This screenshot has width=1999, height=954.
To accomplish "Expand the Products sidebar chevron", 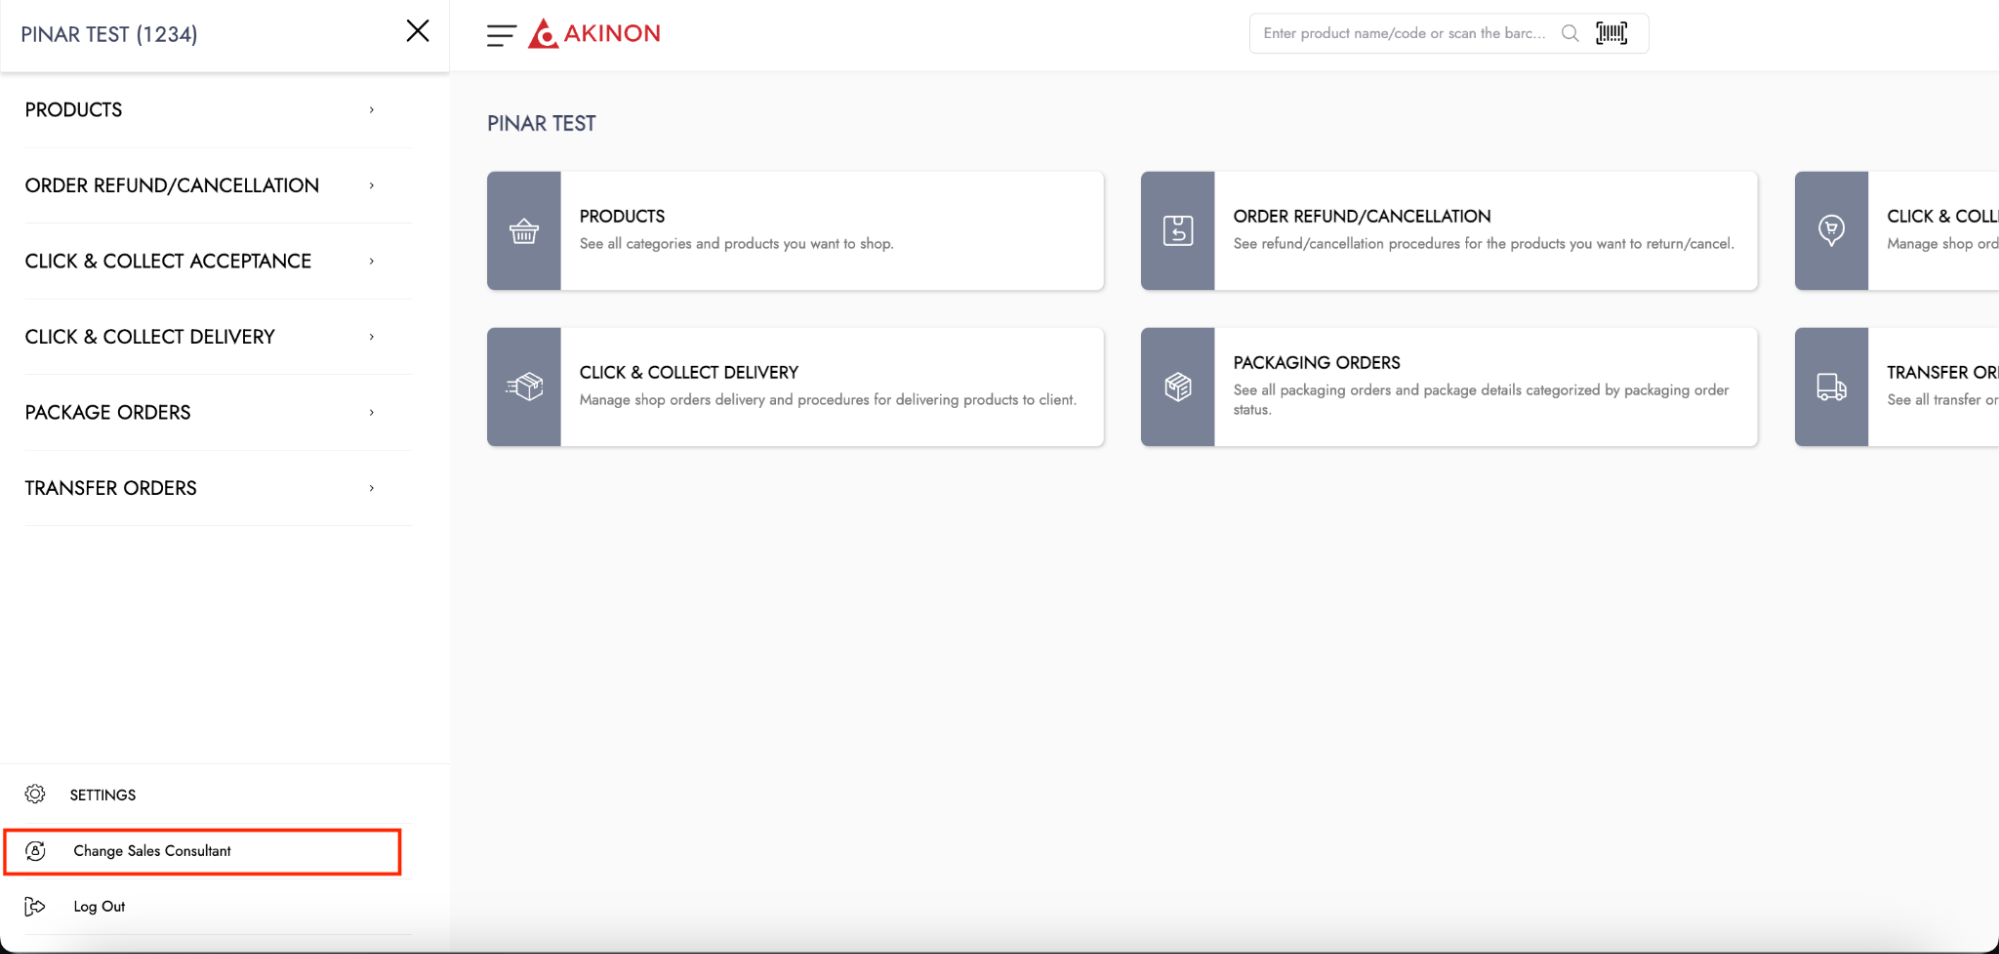I will pos(372,110).
